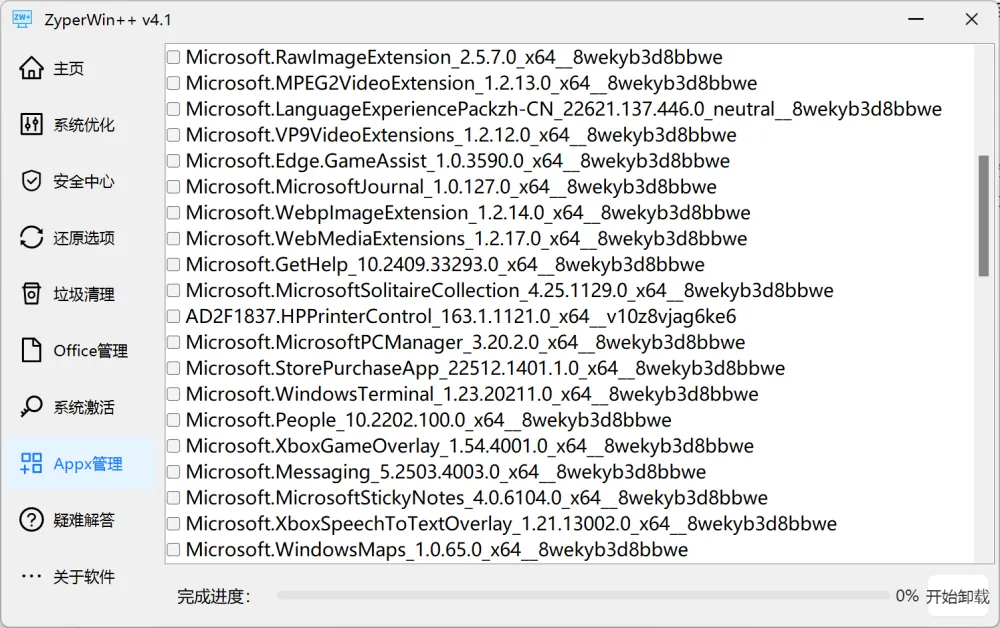Click the 完成进度 progress bar

pos(583,595)
